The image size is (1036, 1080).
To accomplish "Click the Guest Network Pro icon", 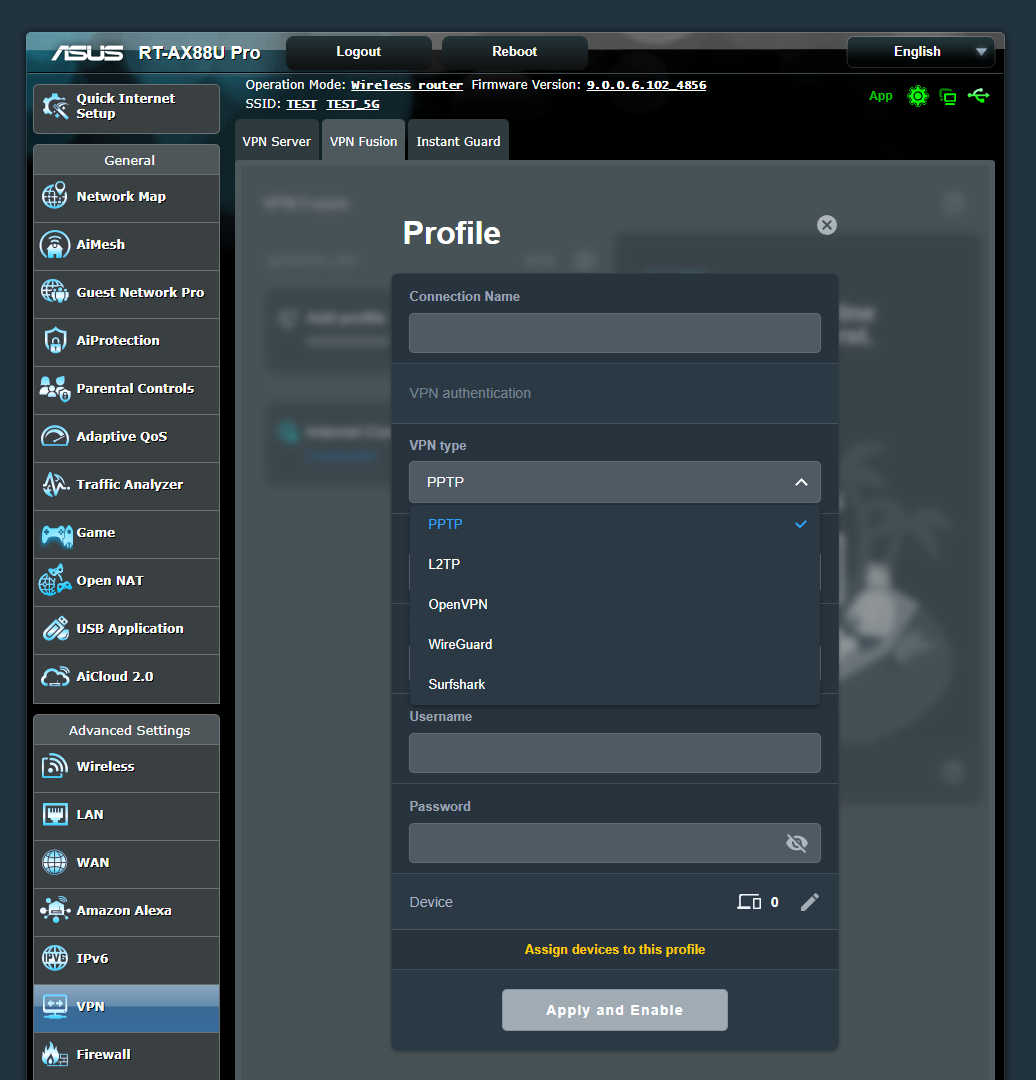I will pos(54,292).
